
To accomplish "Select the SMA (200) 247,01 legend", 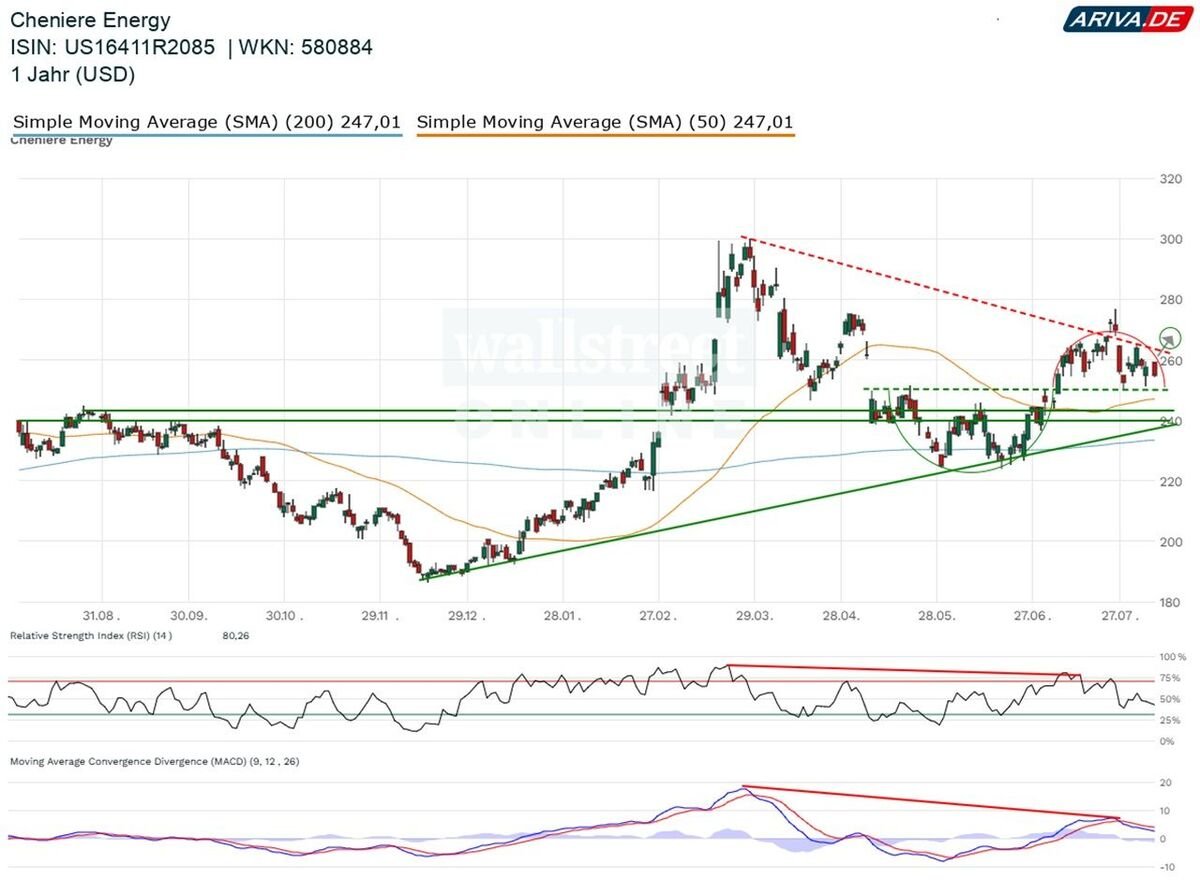I will (207, 123).
